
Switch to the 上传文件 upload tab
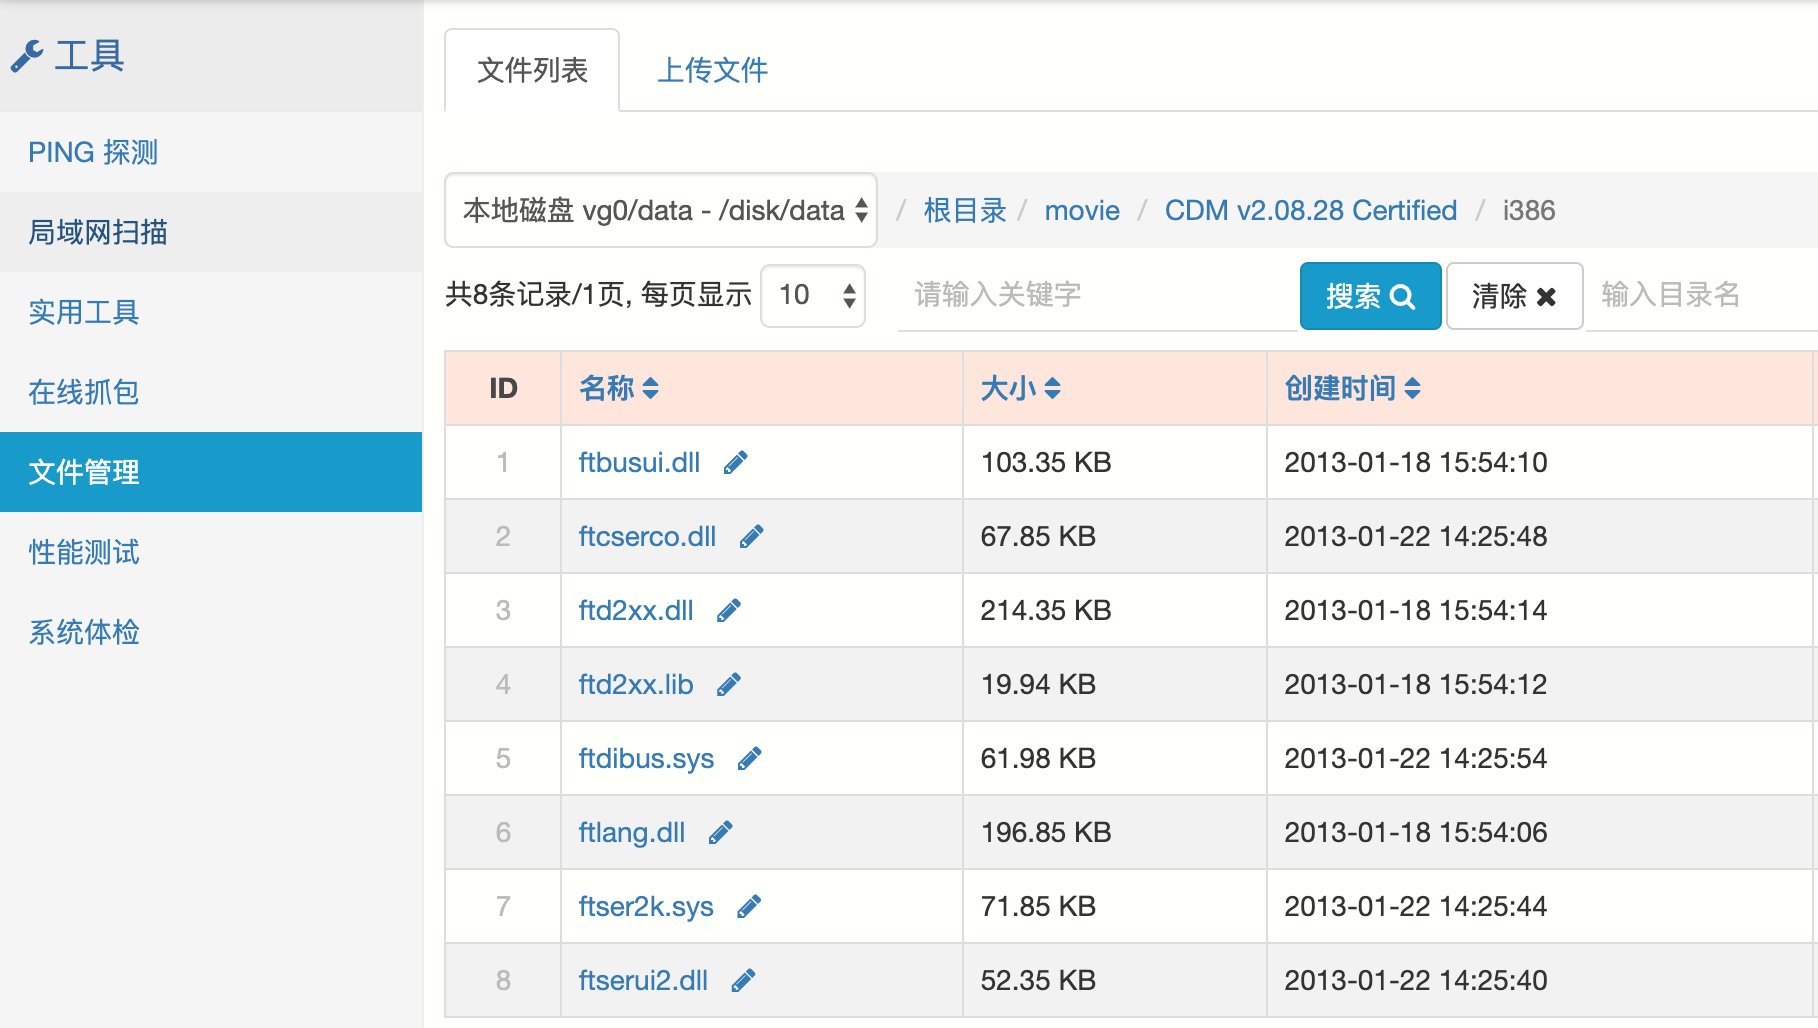point(712,70)
